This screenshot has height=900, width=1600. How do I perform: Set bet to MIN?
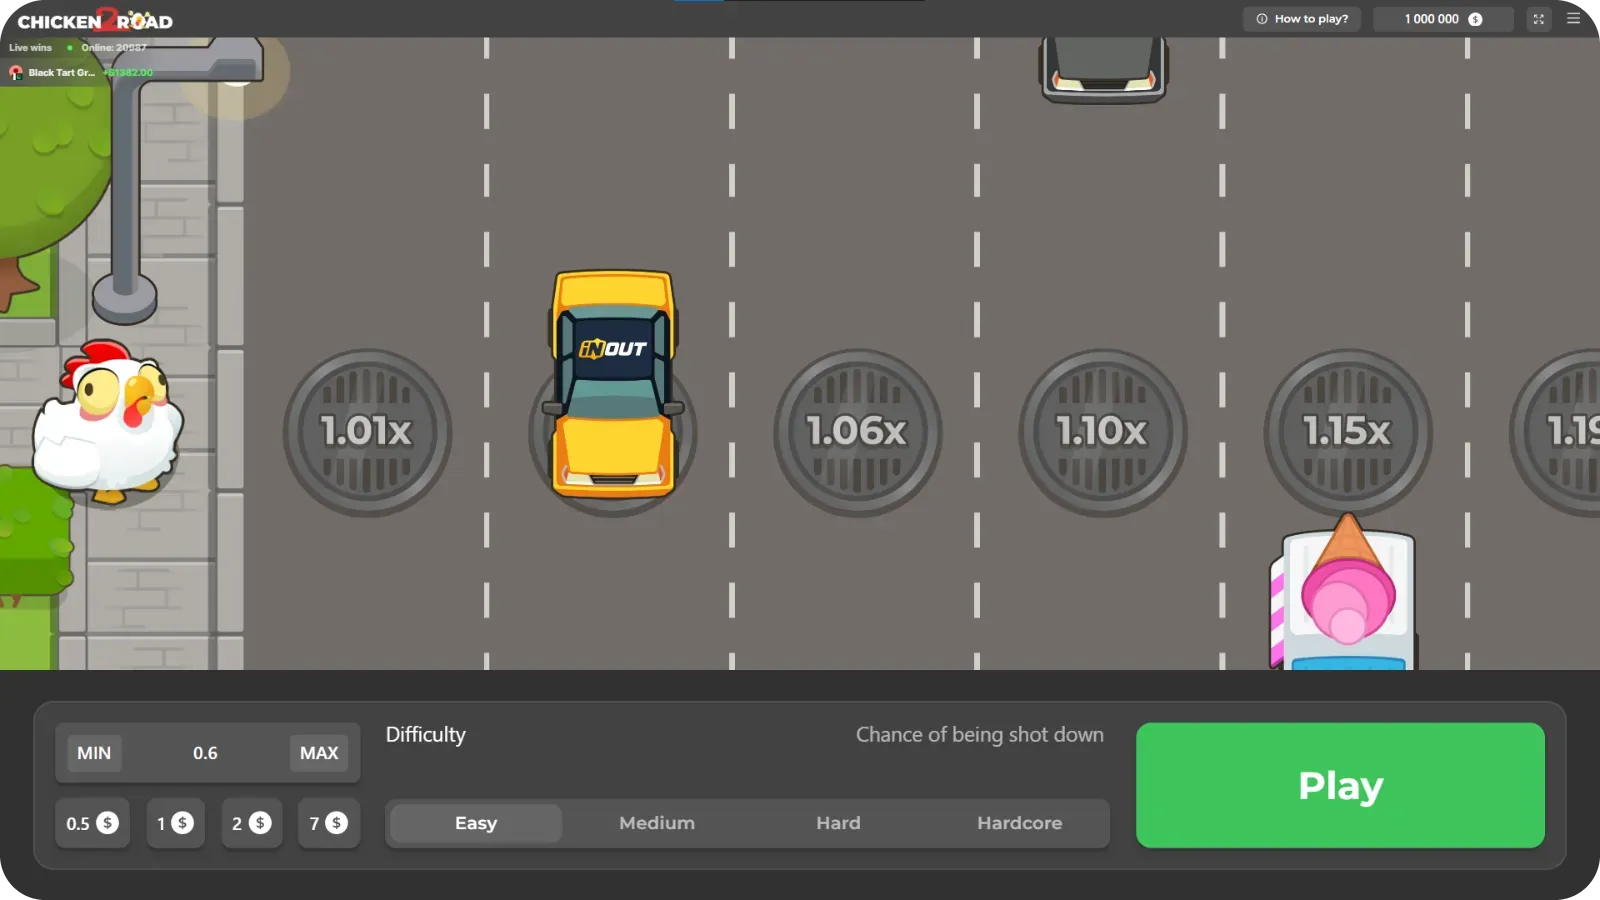click(x=94, y=753)
